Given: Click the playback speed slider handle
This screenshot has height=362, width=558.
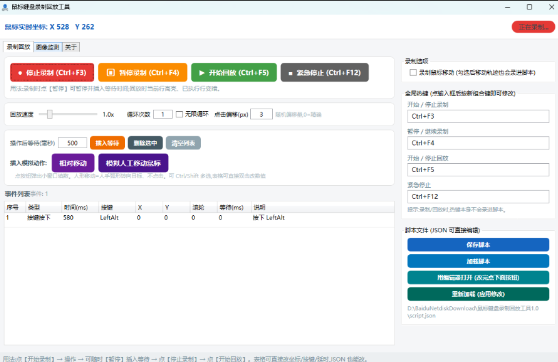Looking at the screenshot, I should pos(50,114).
